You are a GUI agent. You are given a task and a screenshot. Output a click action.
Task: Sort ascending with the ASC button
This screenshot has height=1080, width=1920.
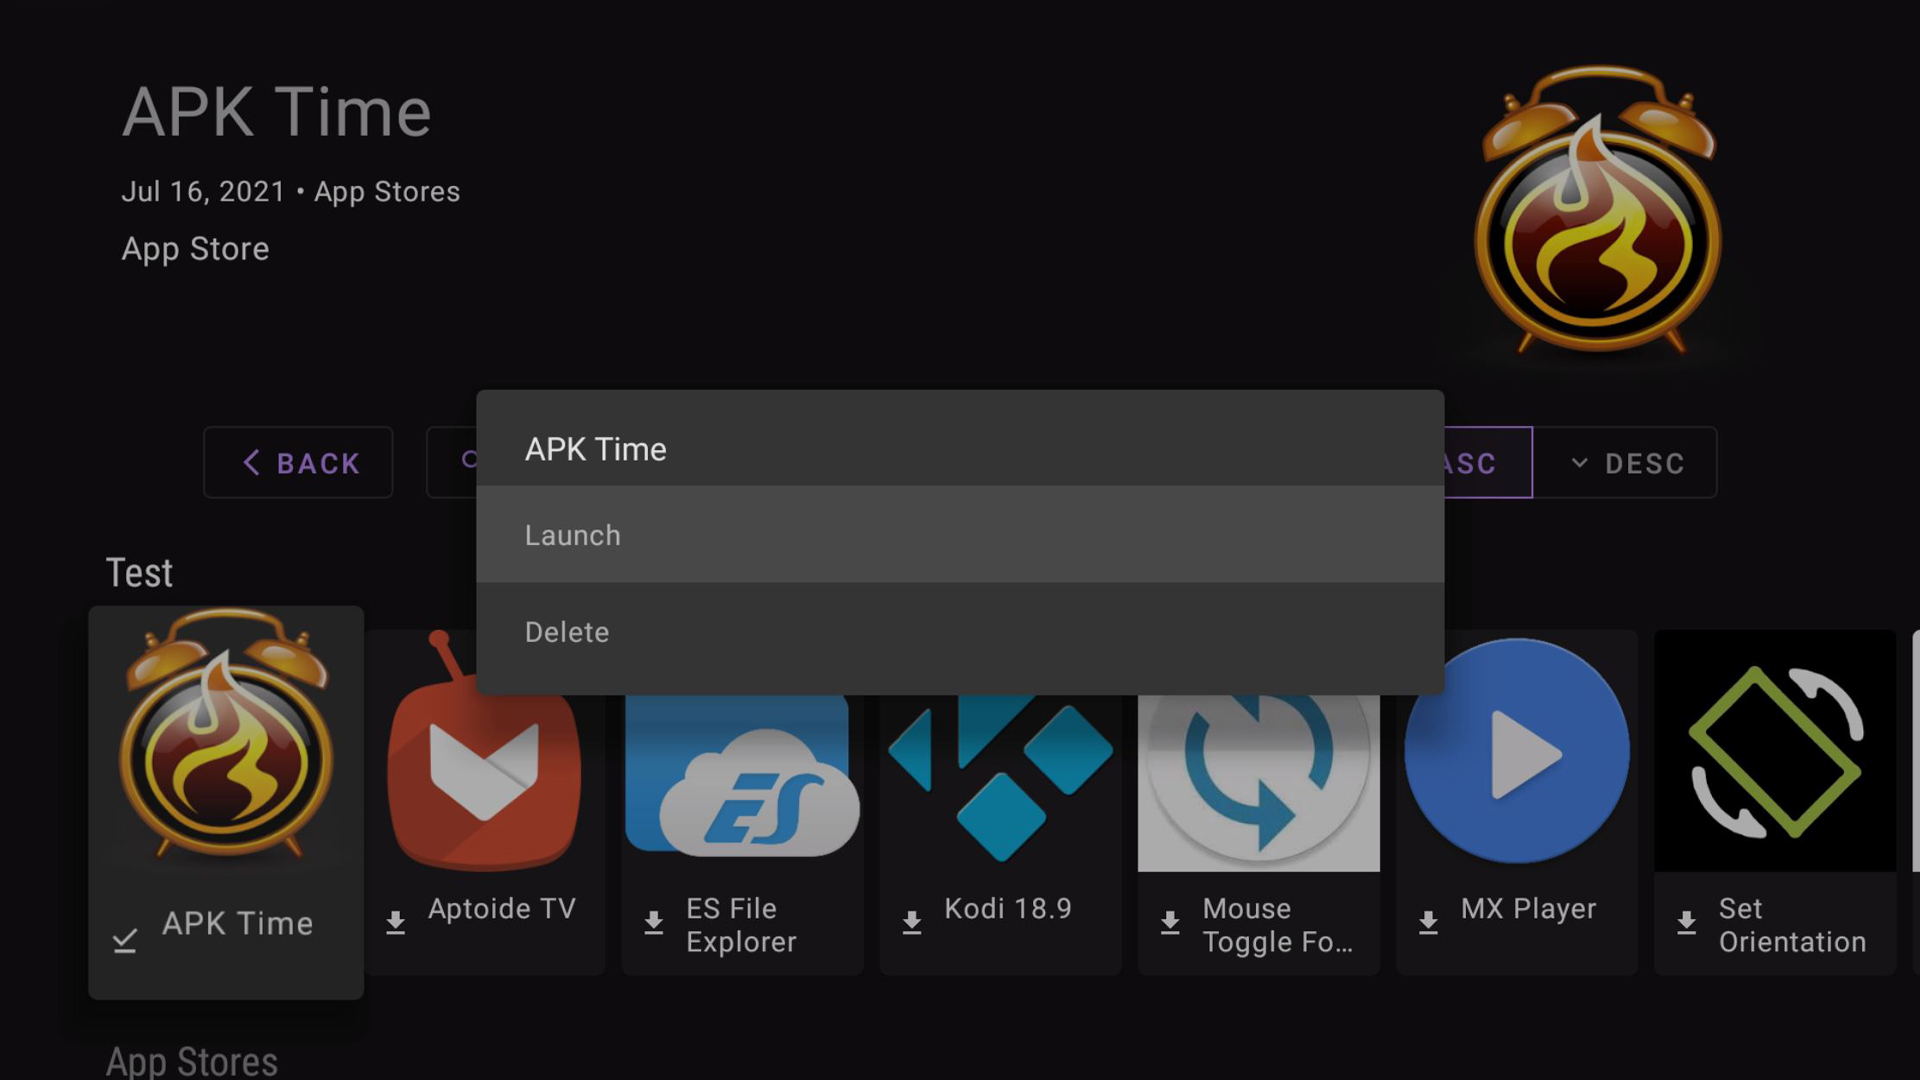click(1488, 463)
